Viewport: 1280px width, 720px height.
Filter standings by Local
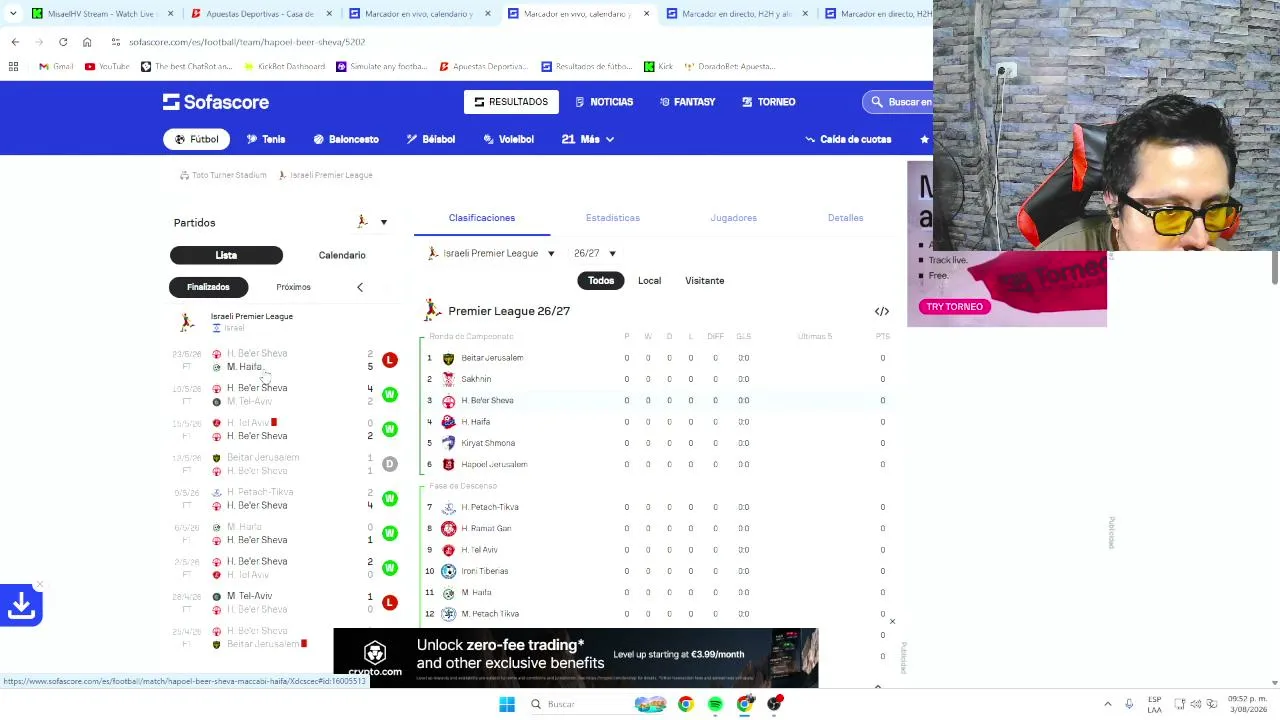(x=649, y=281)
